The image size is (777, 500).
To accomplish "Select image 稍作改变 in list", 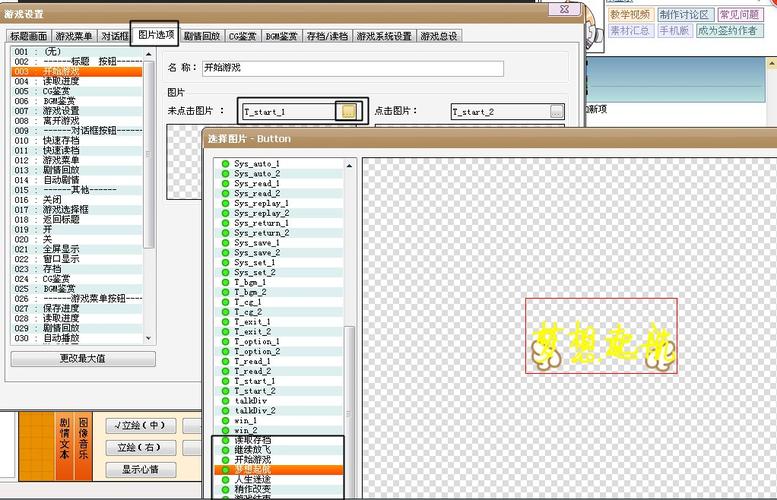I will (x=278, y=490).
